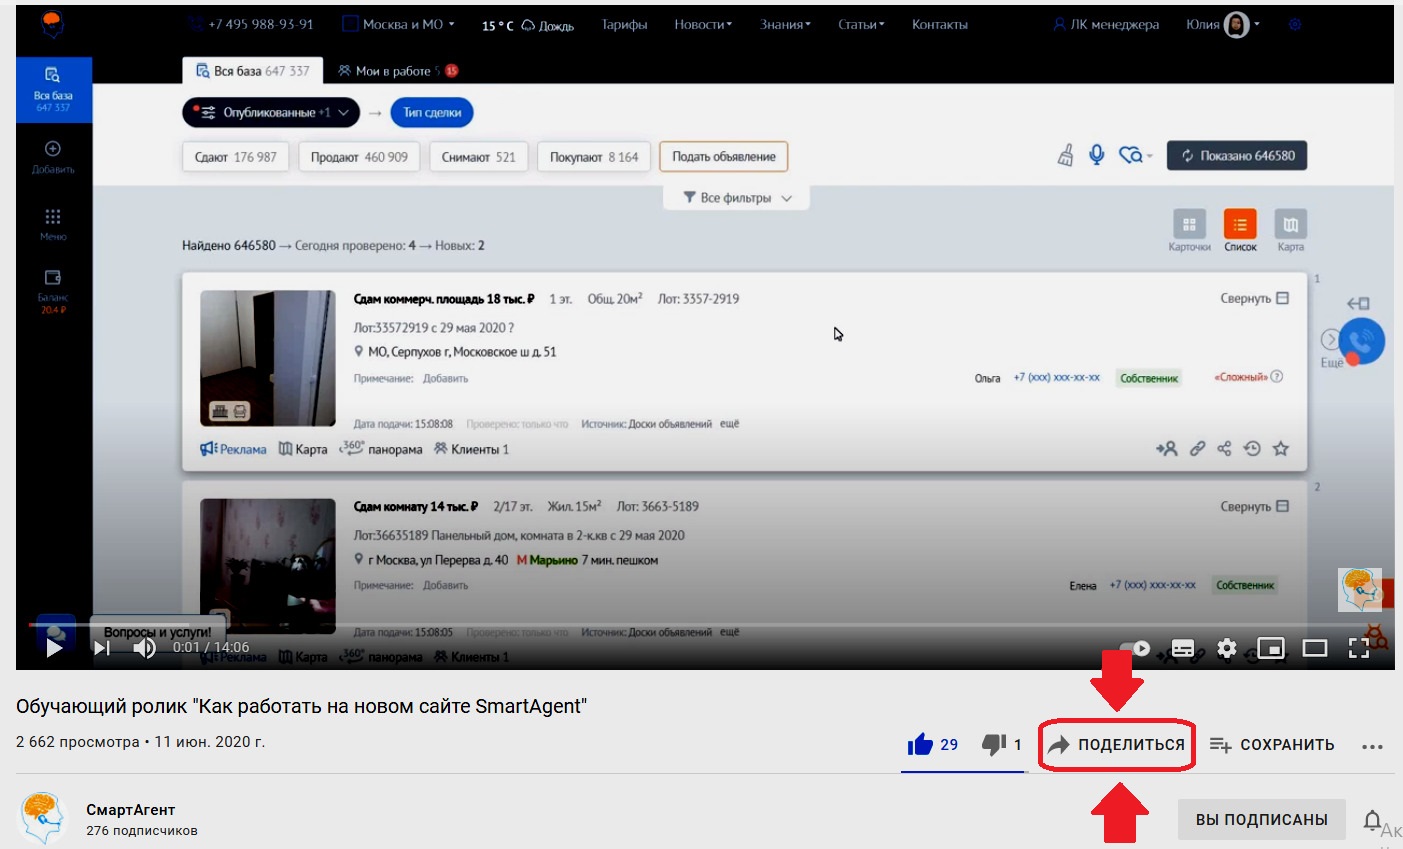Screen dimensions: 1403x849
Task: Open the saved searches heart dropdown
Action: point(1135,155)
